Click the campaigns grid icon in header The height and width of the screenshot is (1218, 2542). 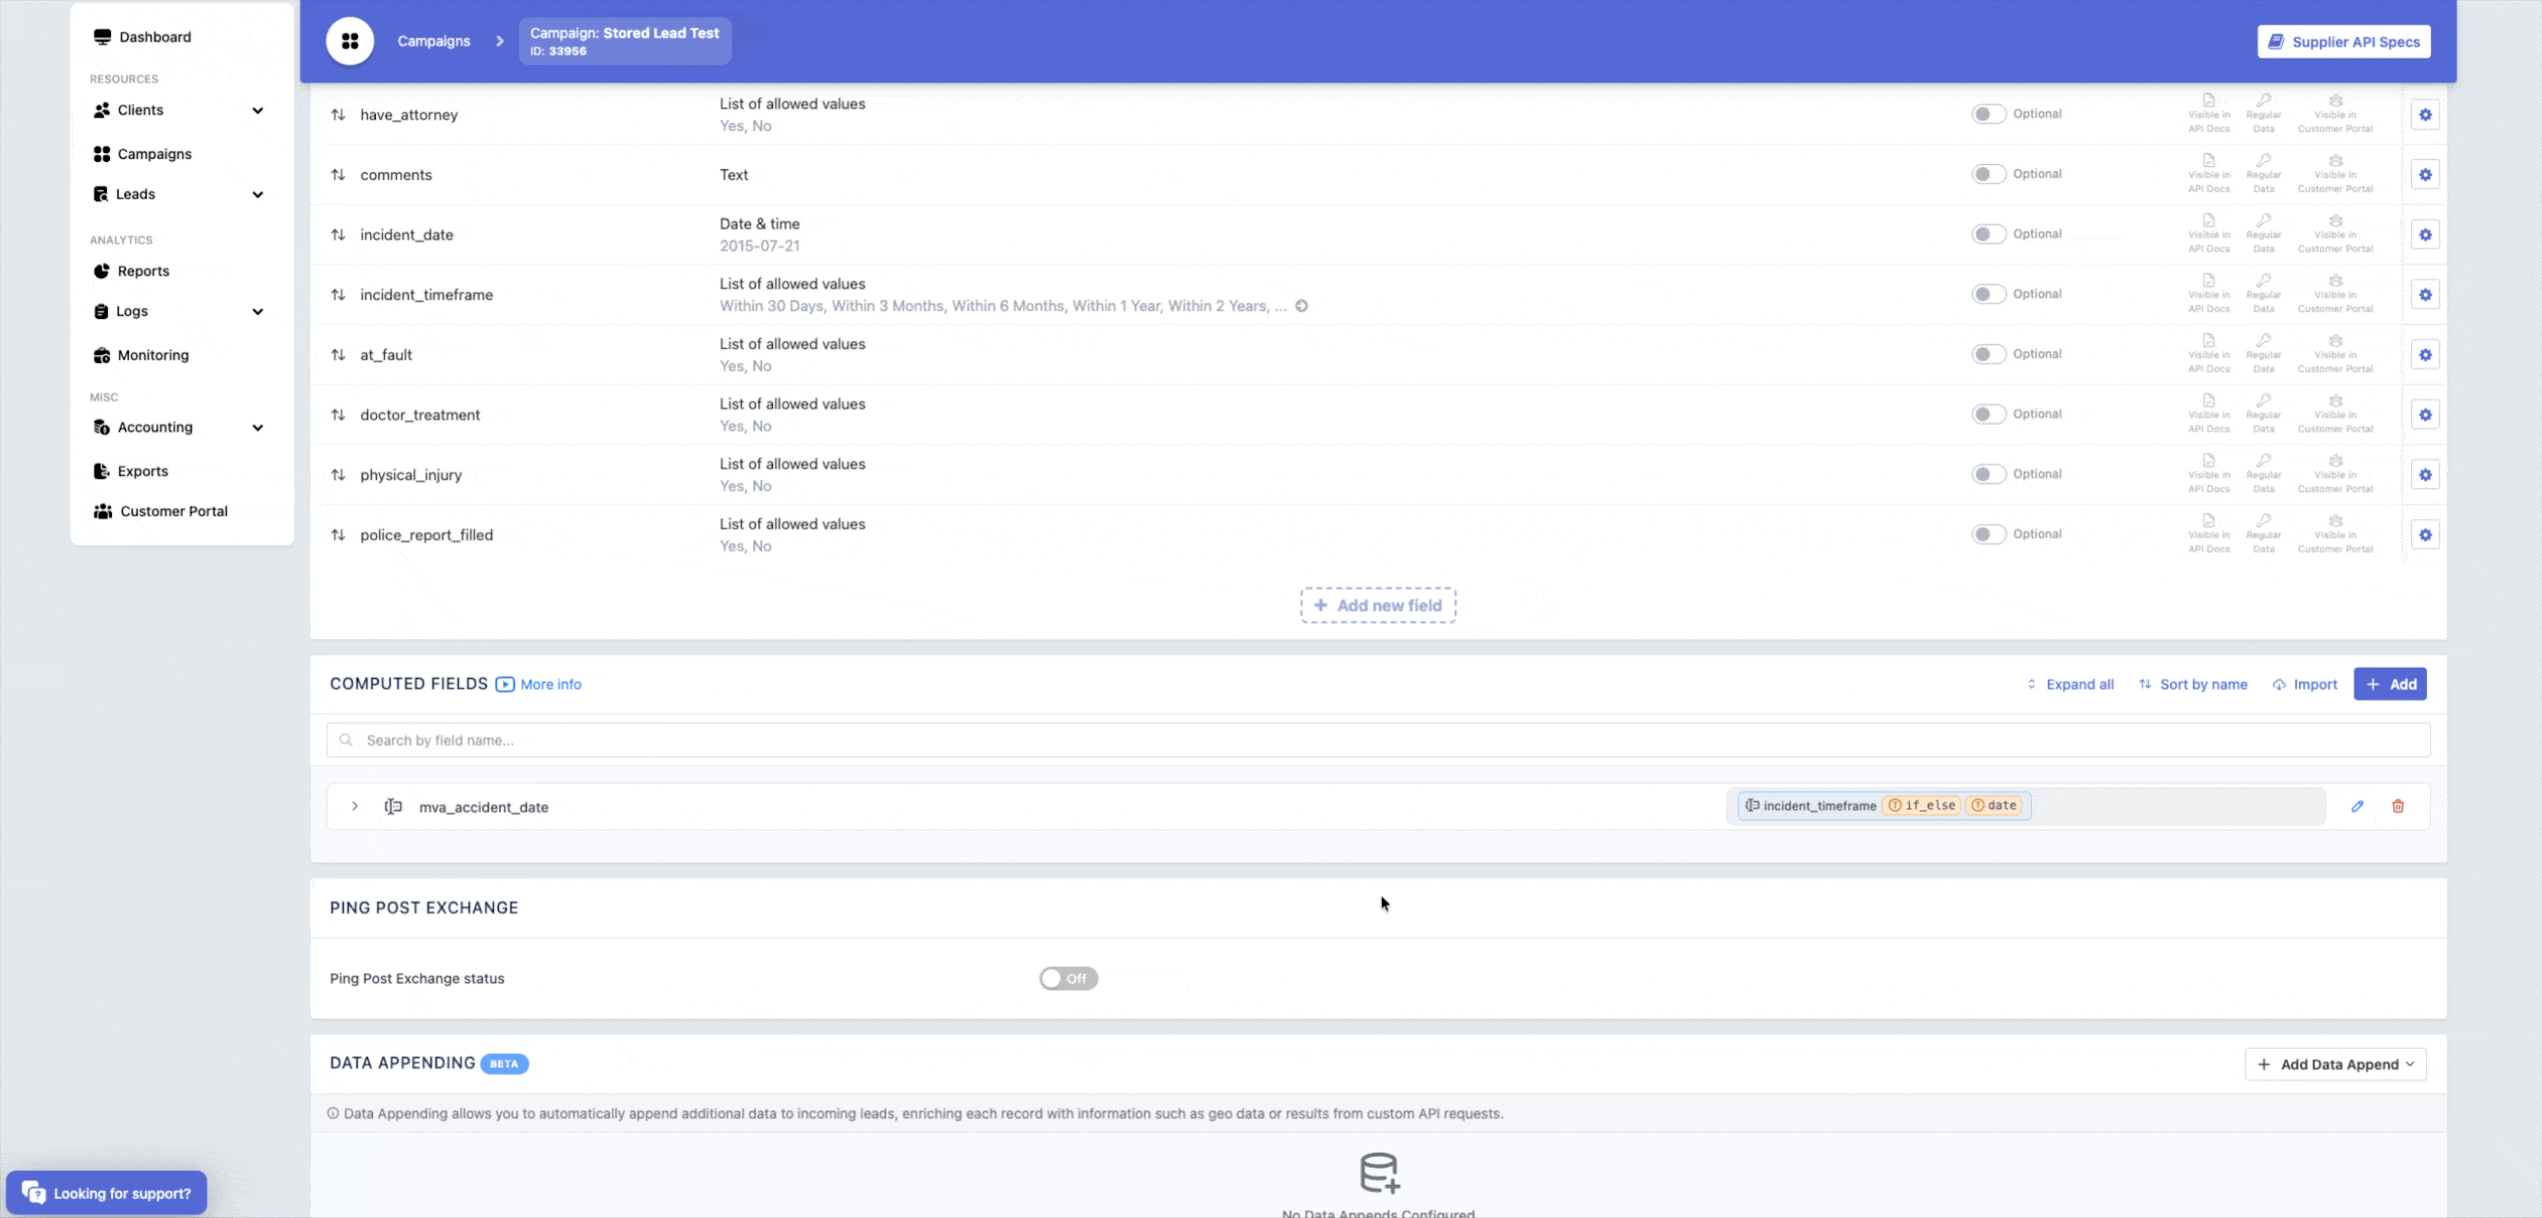click(x=350, y=41)
